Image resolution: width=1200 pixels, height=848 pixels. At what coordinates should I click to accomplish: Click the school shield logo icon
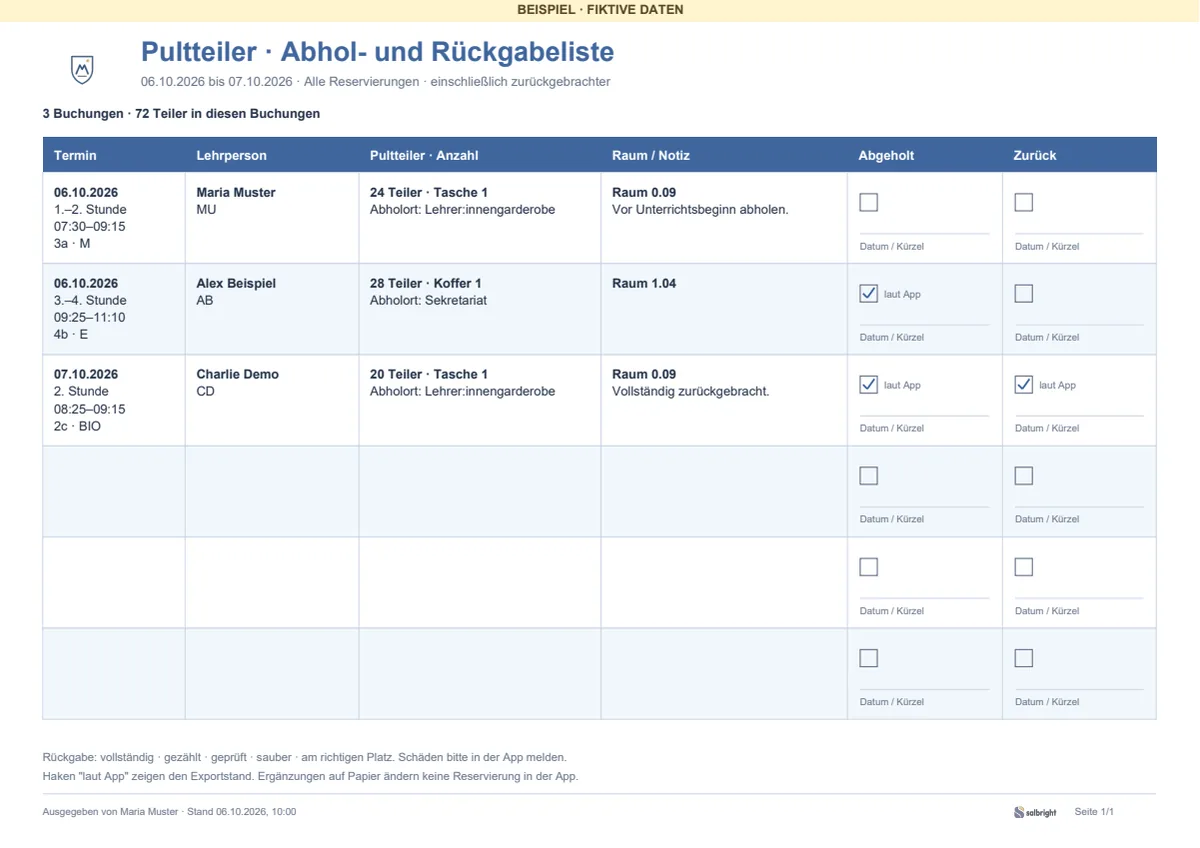pos(82,69)
